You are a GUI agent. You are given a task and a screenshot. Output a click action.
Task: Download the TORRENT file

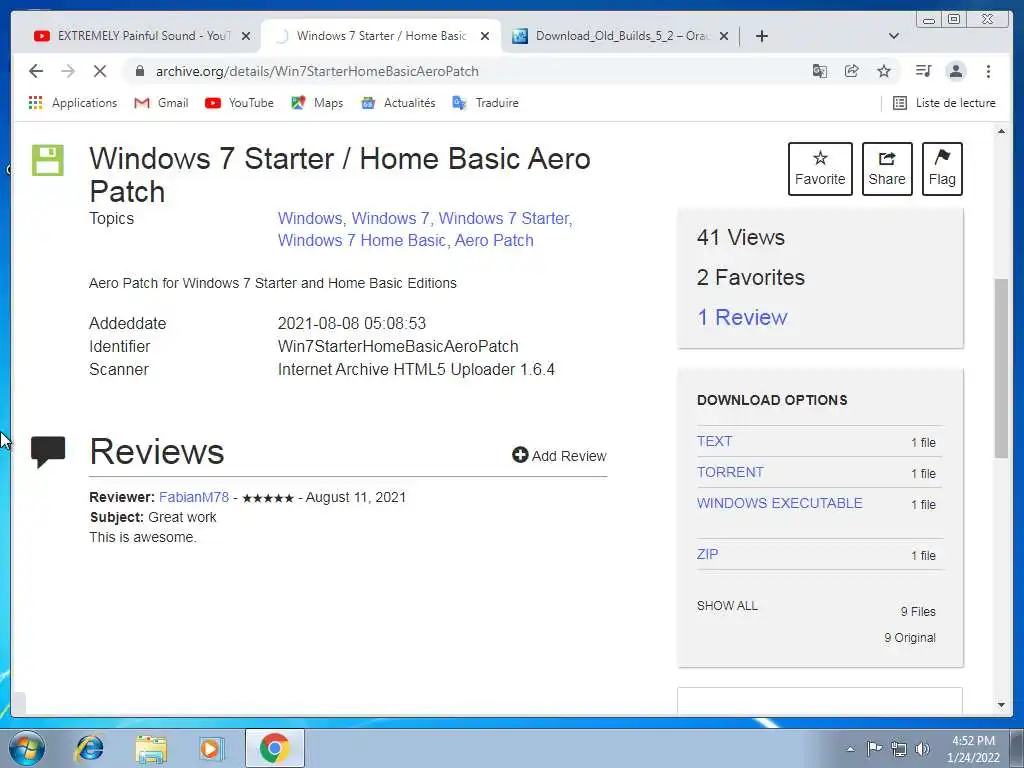730,472
